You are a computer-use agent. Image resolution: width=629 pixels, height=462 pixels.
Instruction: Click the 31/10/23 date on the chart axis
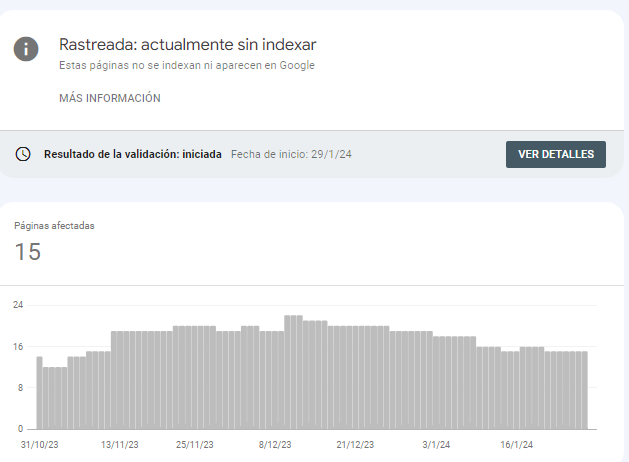(x=39, y=445)
